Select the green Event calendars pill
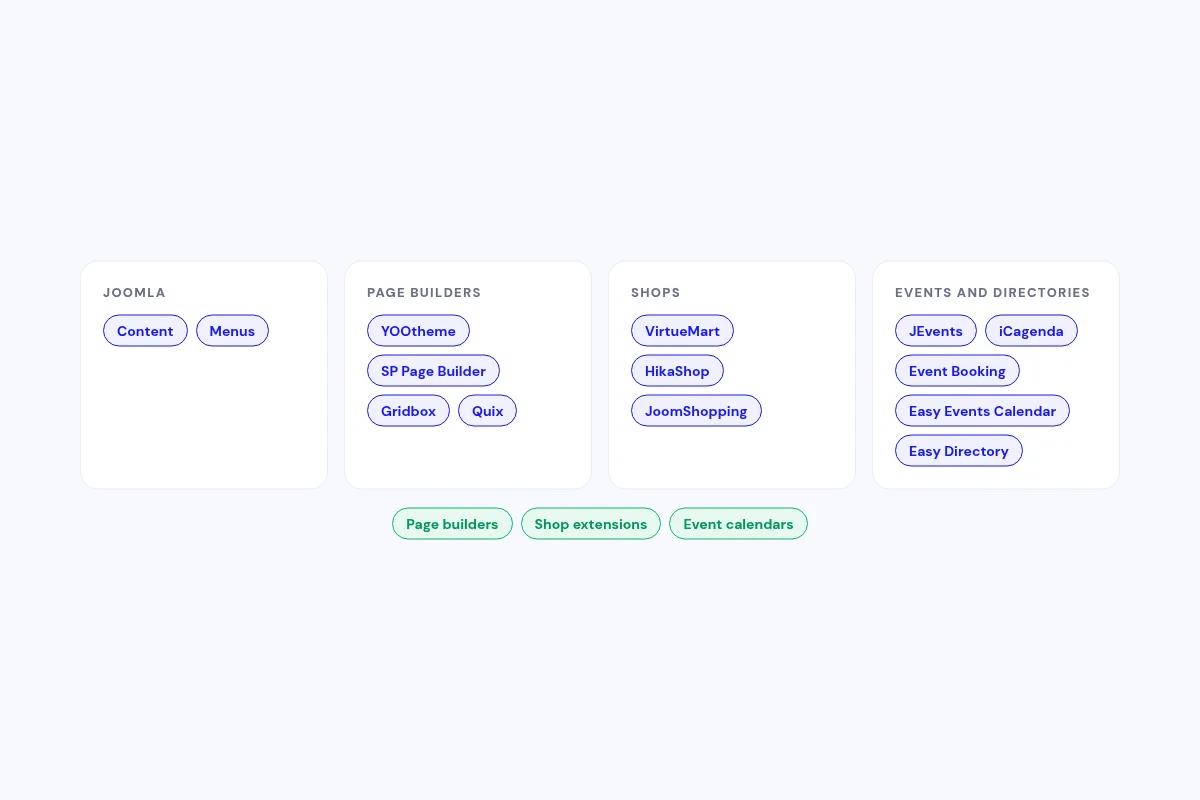The image size is (1200, 800). tap(738, 524)
